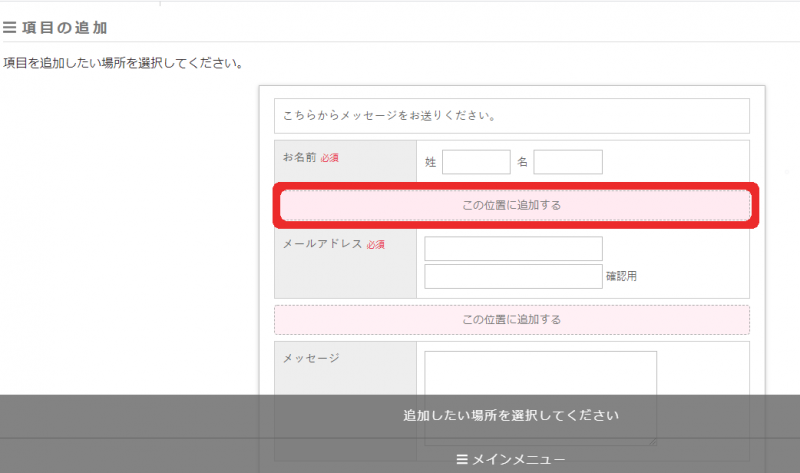800x473 pixels.
Task: Click the hamburger icon next to メインメニュー
Action: click(462, 460)
